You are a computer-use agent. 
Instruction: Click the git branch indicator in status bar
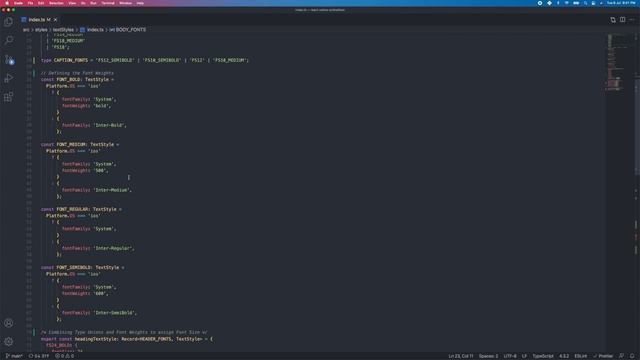click(x=14, y=356)
